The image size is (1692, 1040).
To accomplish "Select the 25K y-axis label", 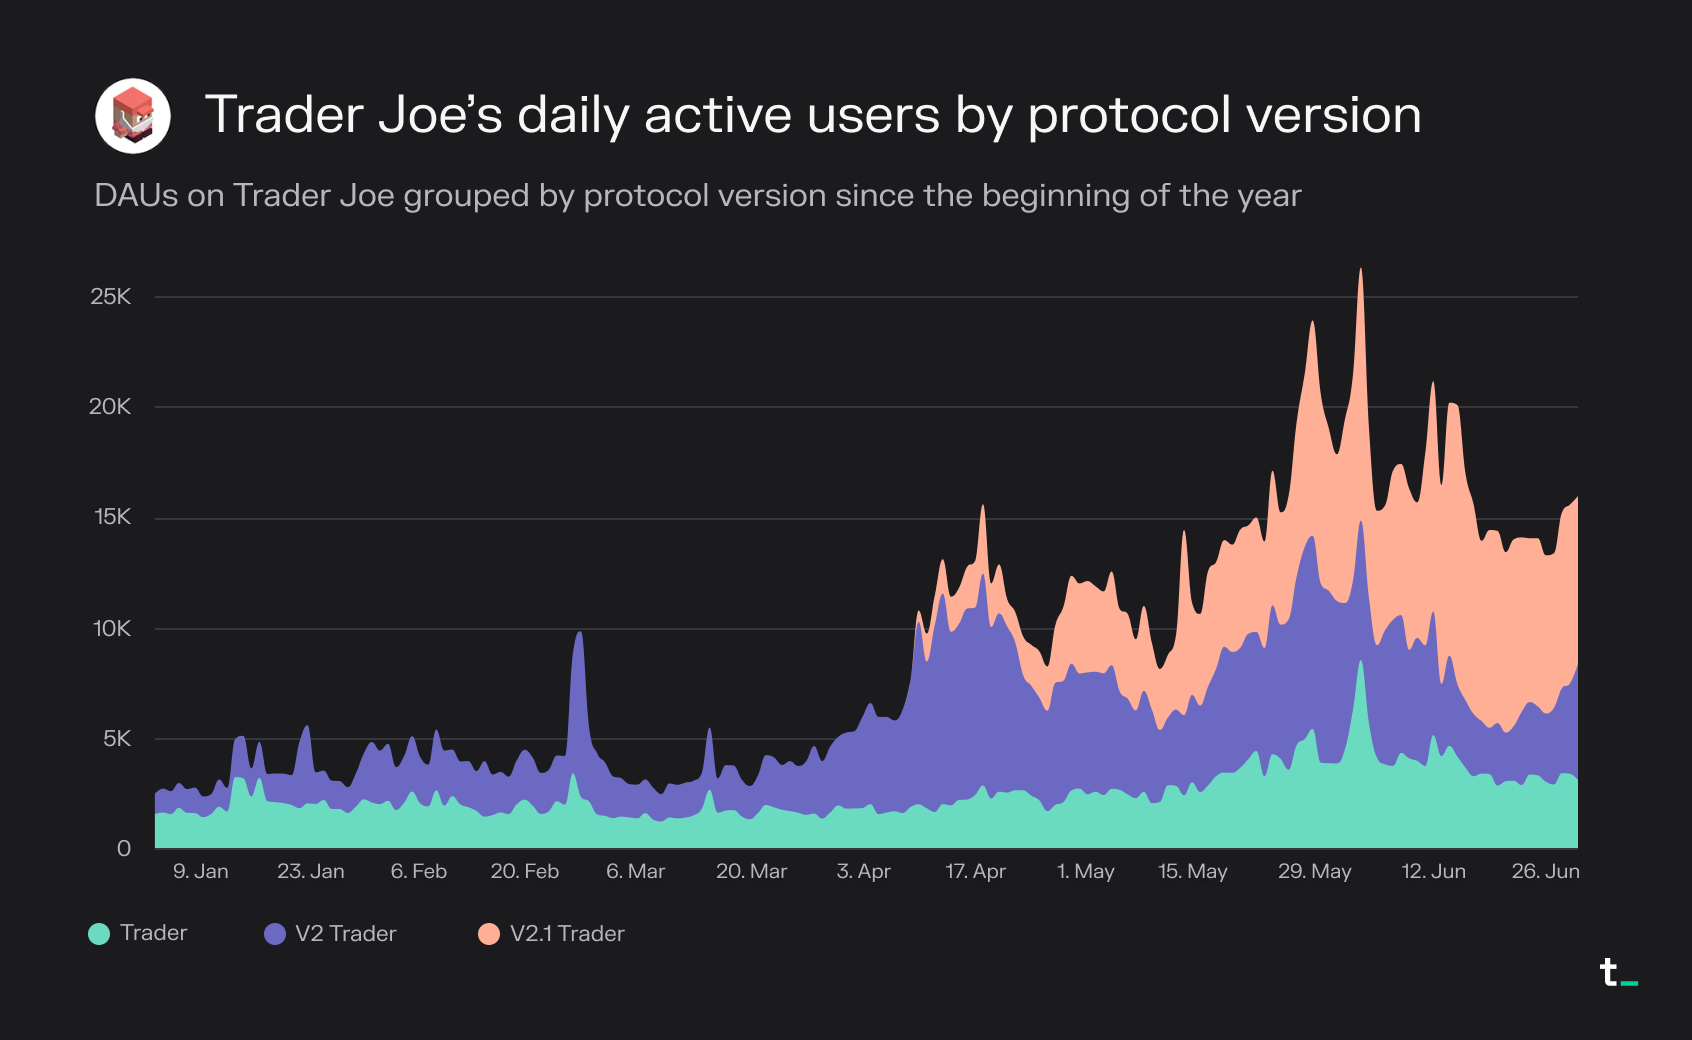I will pos(111,297).
